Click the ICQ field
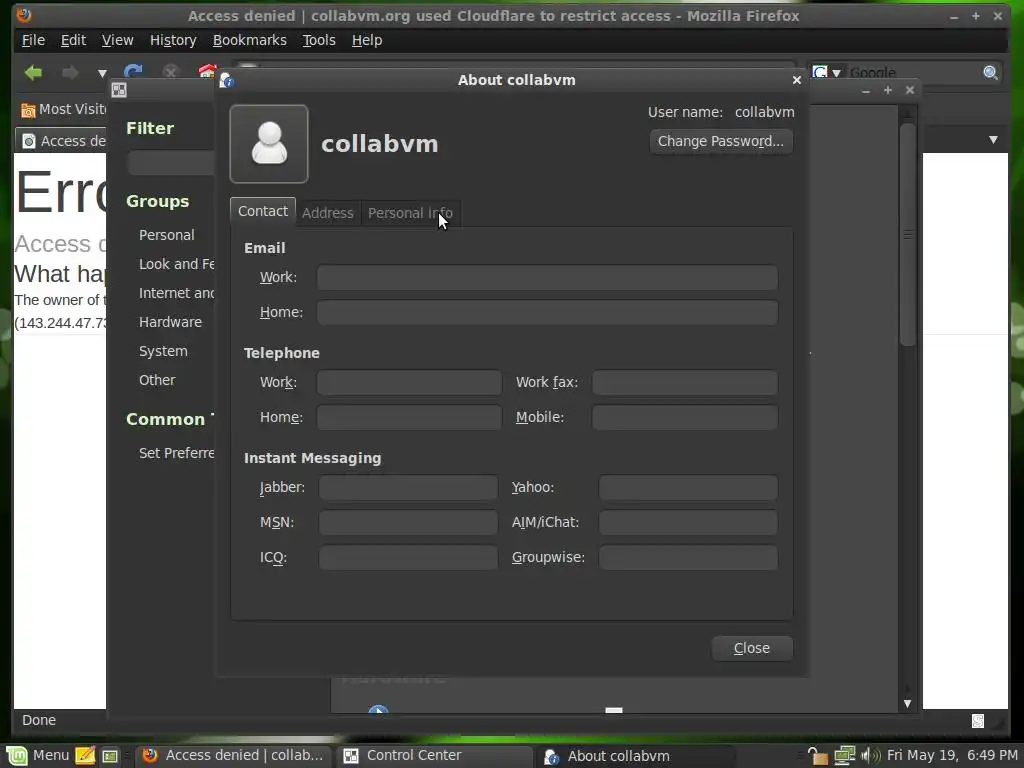1024x768 pixels. (408, 558)
